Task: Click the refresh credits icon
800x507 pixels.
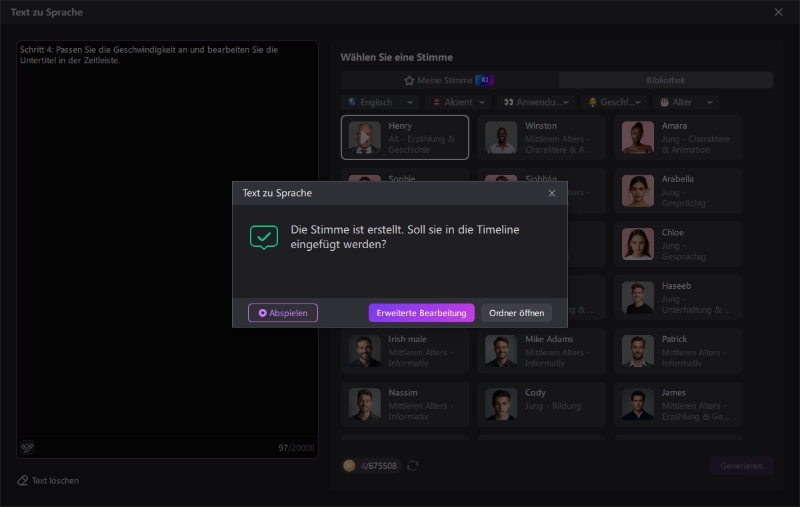Action: point(412,465)
